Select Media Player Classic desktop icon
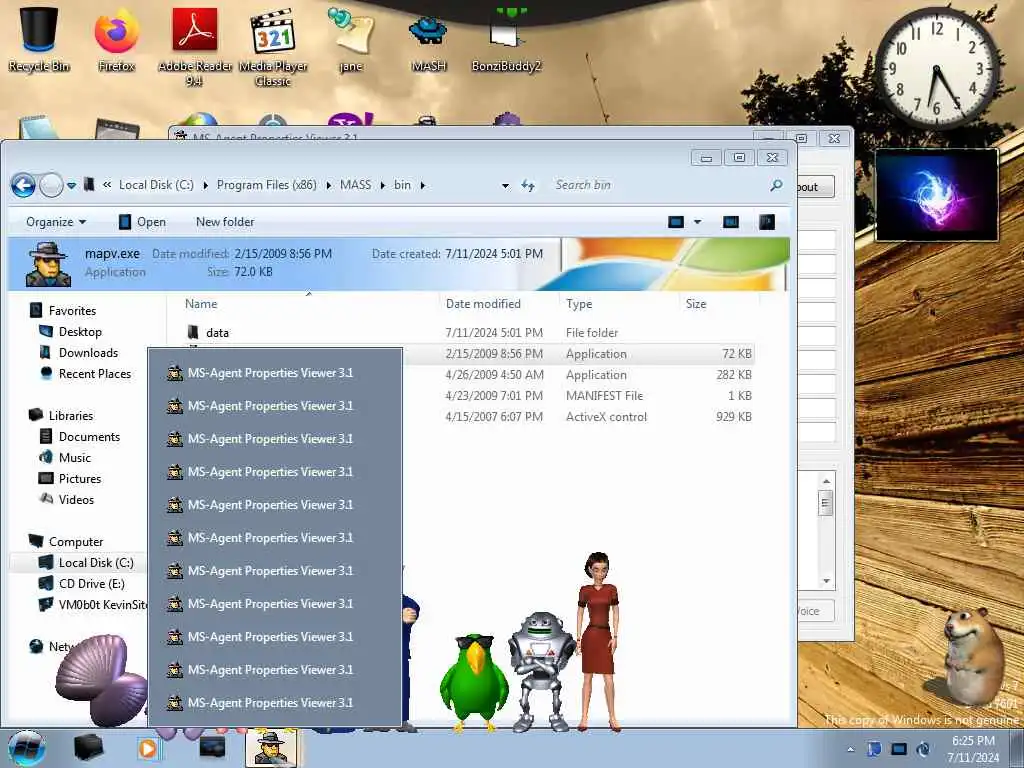 coord(273,46)
